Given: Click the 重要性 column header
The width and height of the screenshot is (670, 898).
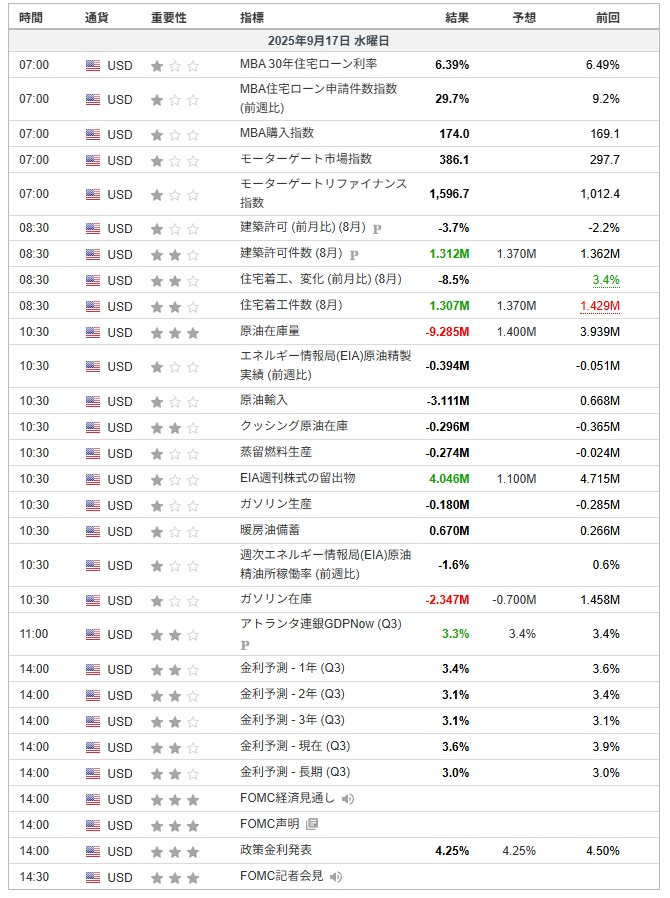Looking at the screenshot, I should point(169,18).
